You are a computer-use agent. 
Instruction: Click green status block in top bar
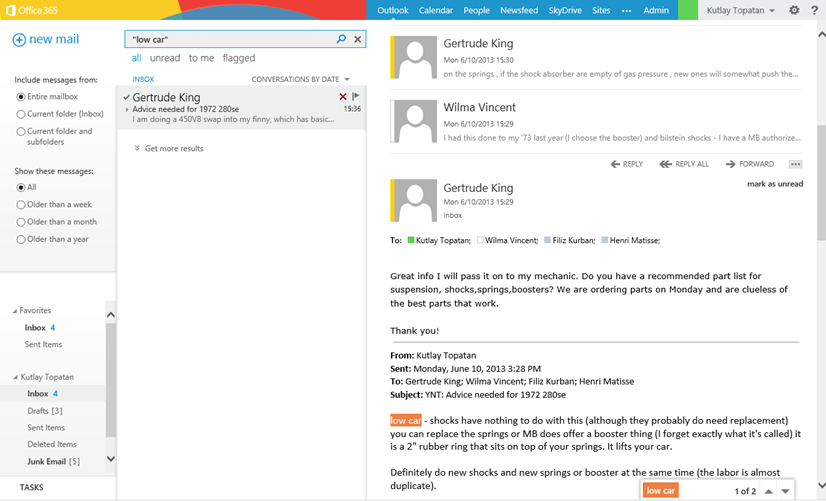[688, 10]
